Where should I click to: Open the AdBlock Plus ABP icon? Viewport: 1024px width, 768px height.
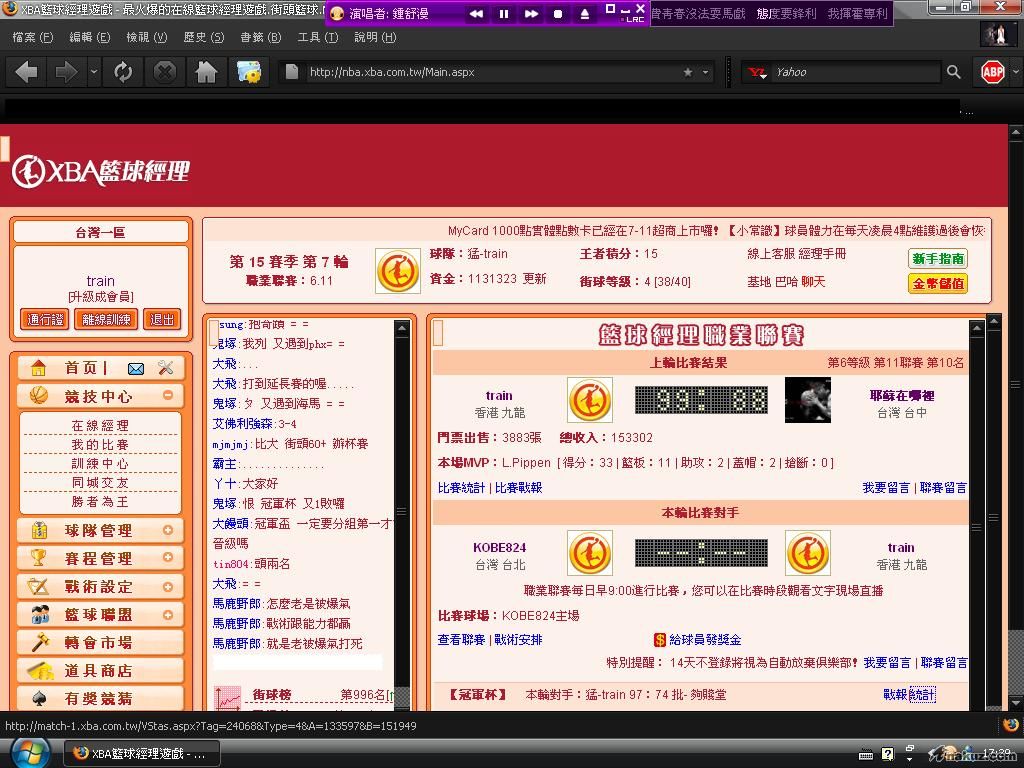tap(992, 72)
